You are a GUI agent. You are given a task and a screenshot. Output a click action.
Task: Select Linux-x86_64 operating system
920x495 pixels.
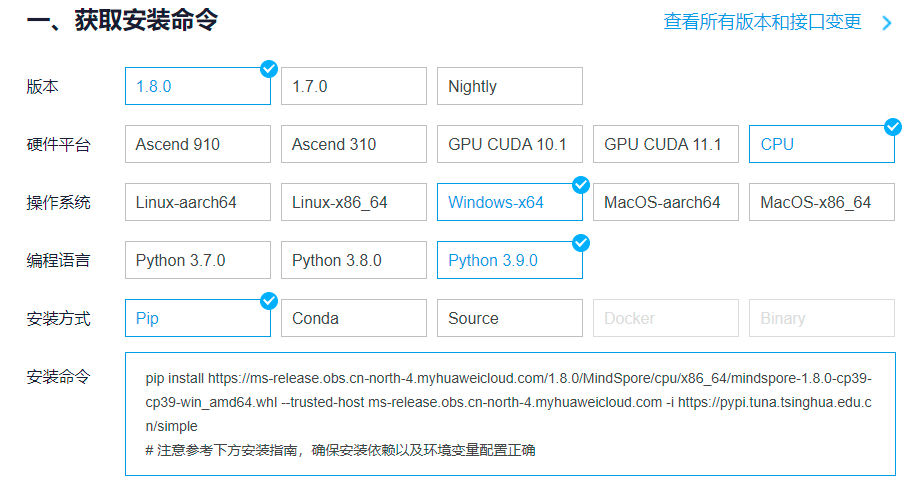(x=354, y=202)
